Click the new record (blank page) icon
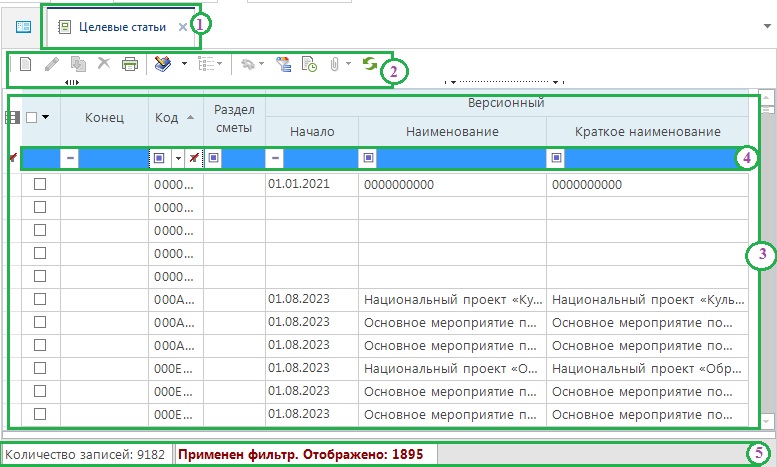777x467 pixels. (25, 65)
